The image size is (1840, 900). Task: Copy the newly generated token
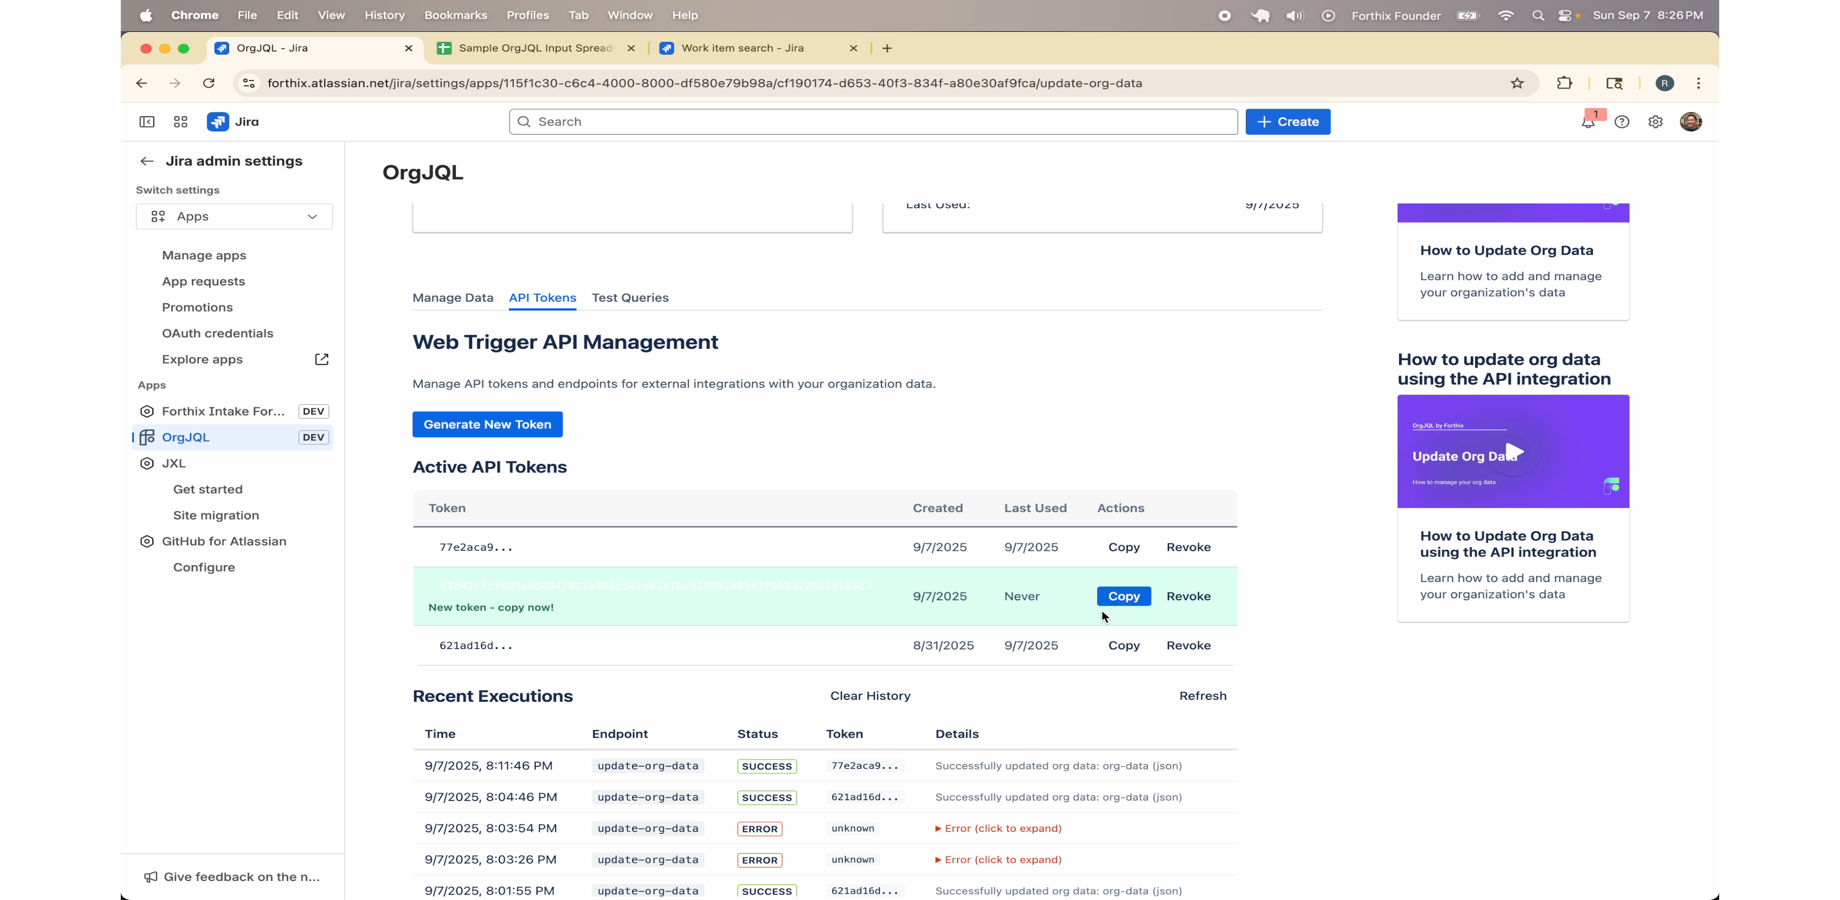[1123, 596]
